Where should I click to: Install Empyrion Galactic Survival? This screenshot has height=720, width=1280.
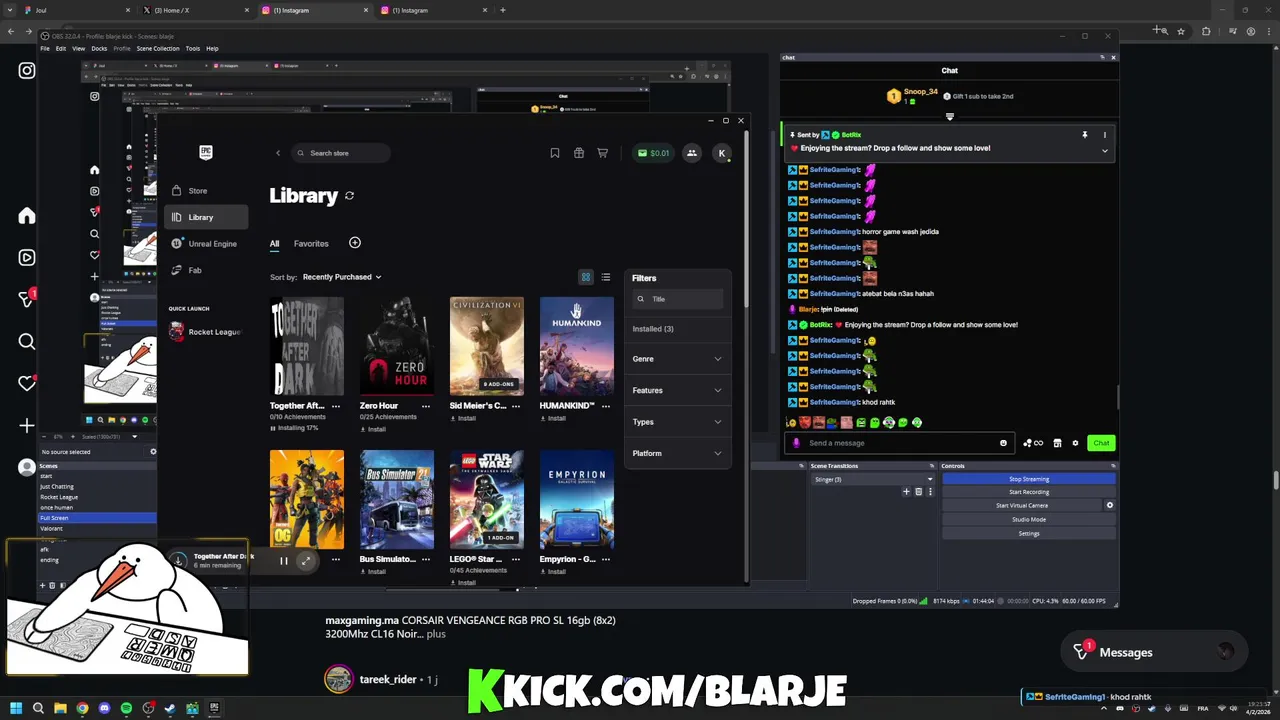coord(553,571)
